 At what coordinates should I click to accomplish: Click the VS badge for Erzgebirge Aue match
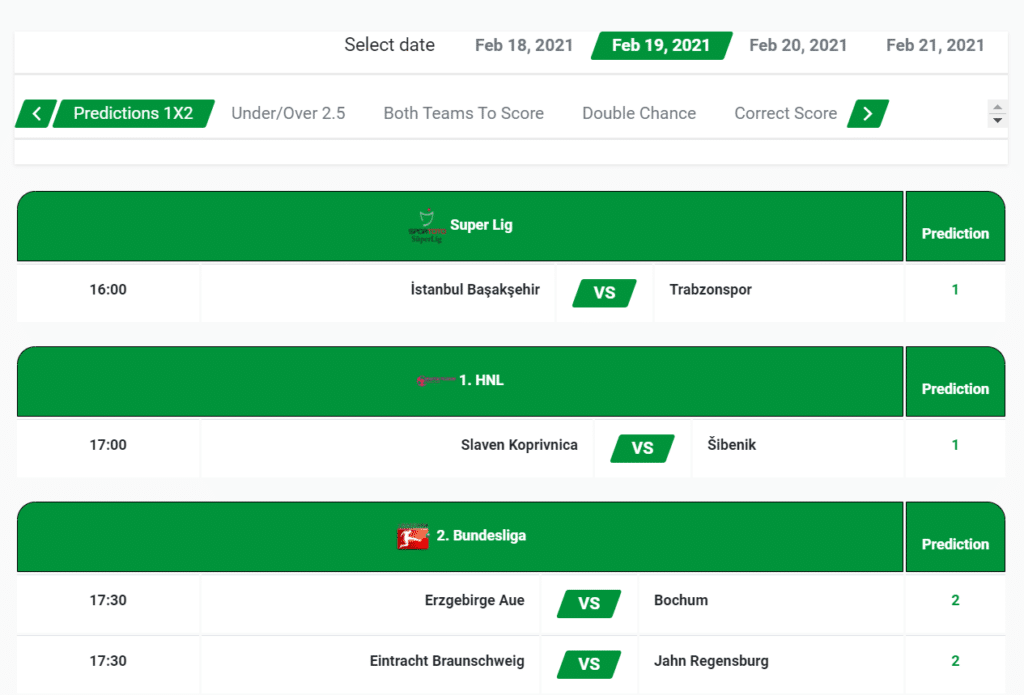[589, 603]
